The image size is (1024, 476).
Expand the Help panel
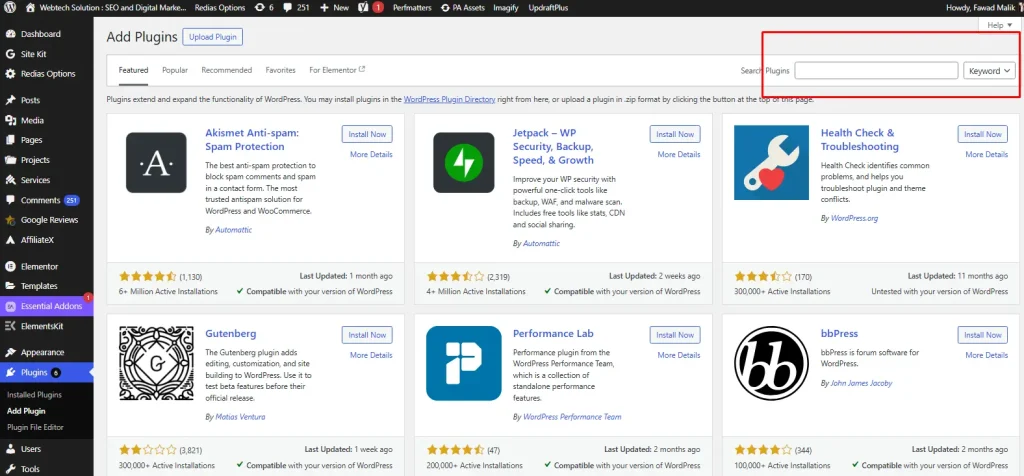(x=999, y=25)
